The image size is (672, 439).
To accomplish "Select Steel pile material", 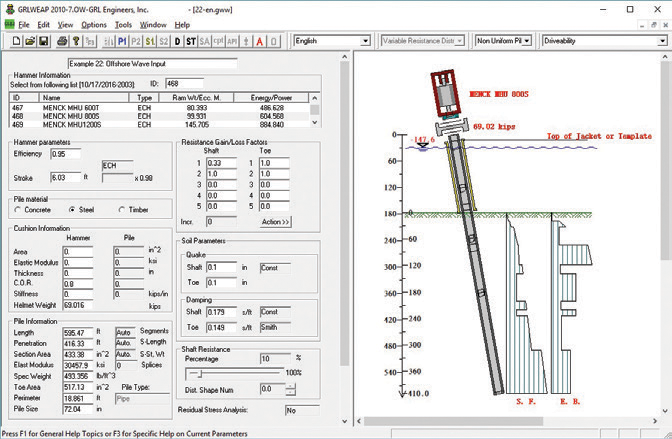I will coord(72,209).
